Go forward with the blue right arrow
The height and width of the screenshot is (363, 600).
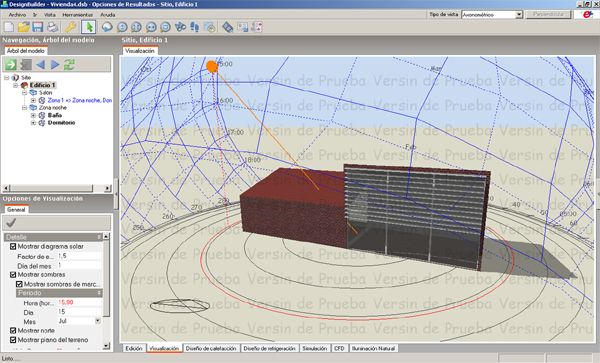point(55,64)
